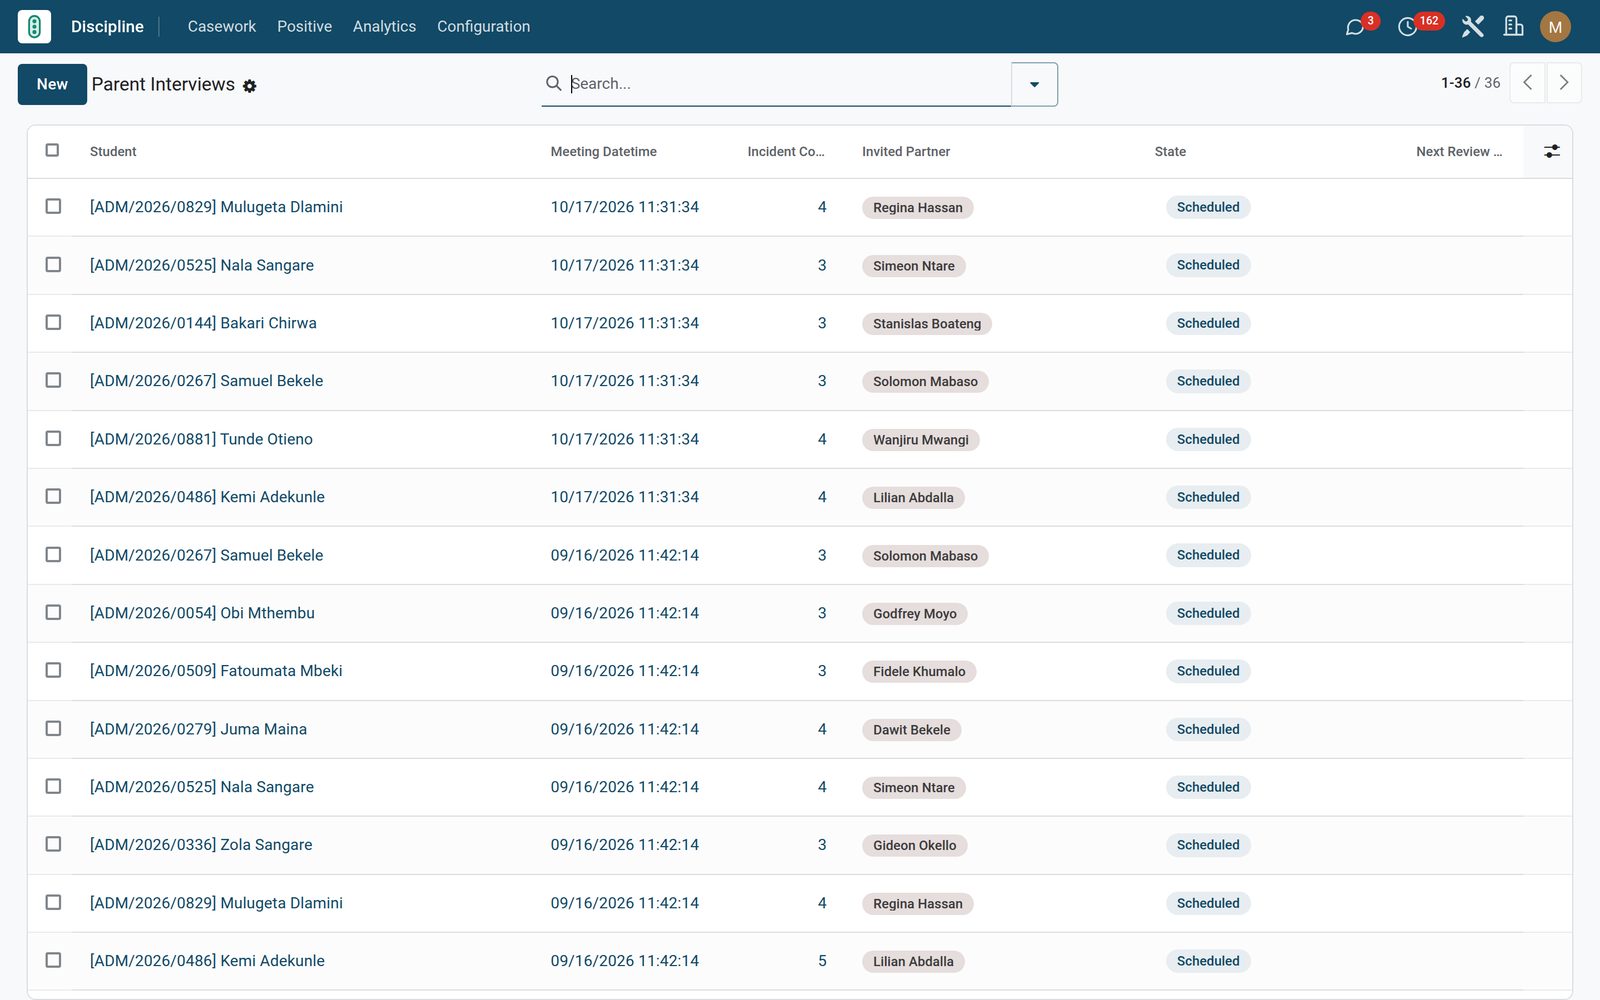Sort by Invited Partner column header
The height and width of the screenshot is (1000, 1600).
pos(906,151)
